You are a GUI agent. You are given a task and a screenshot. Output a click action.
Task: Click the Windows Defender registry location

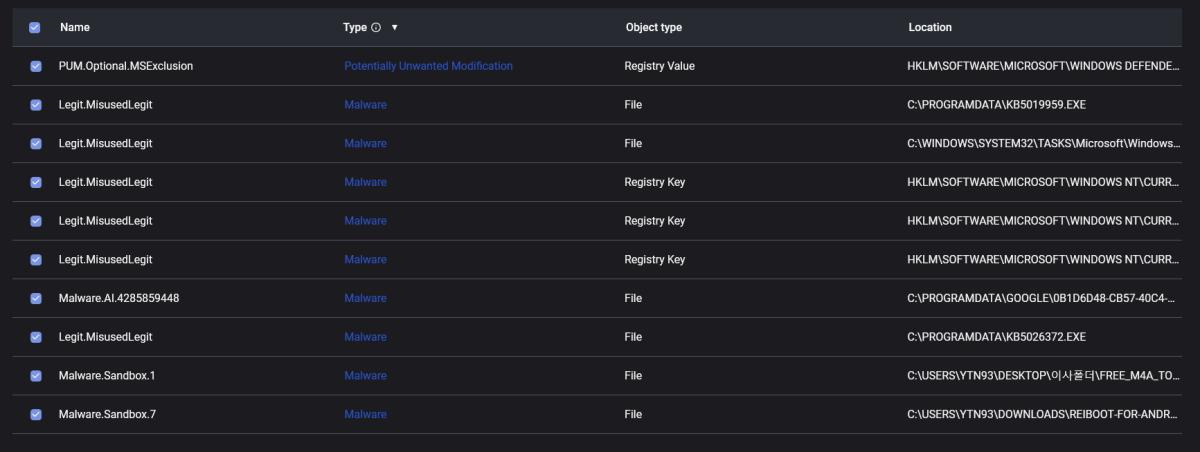click(1044, 66)
